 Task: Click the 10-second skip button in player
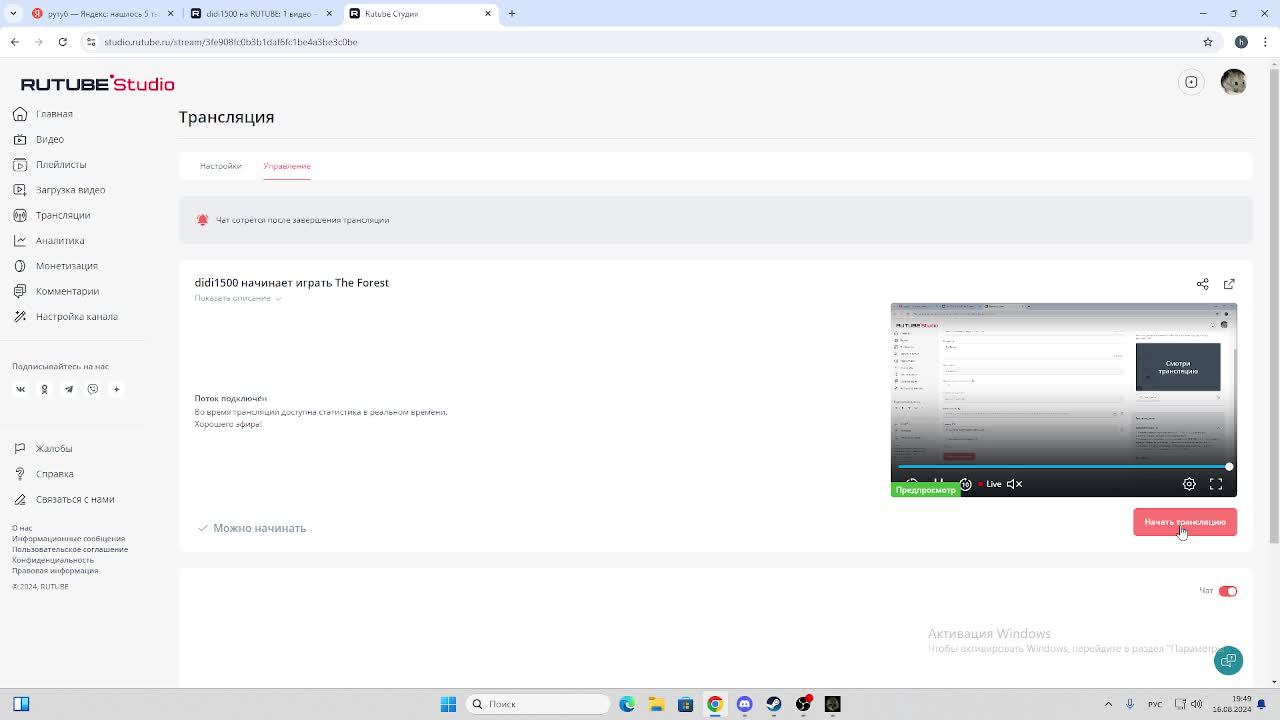click(x=965, y=484)
